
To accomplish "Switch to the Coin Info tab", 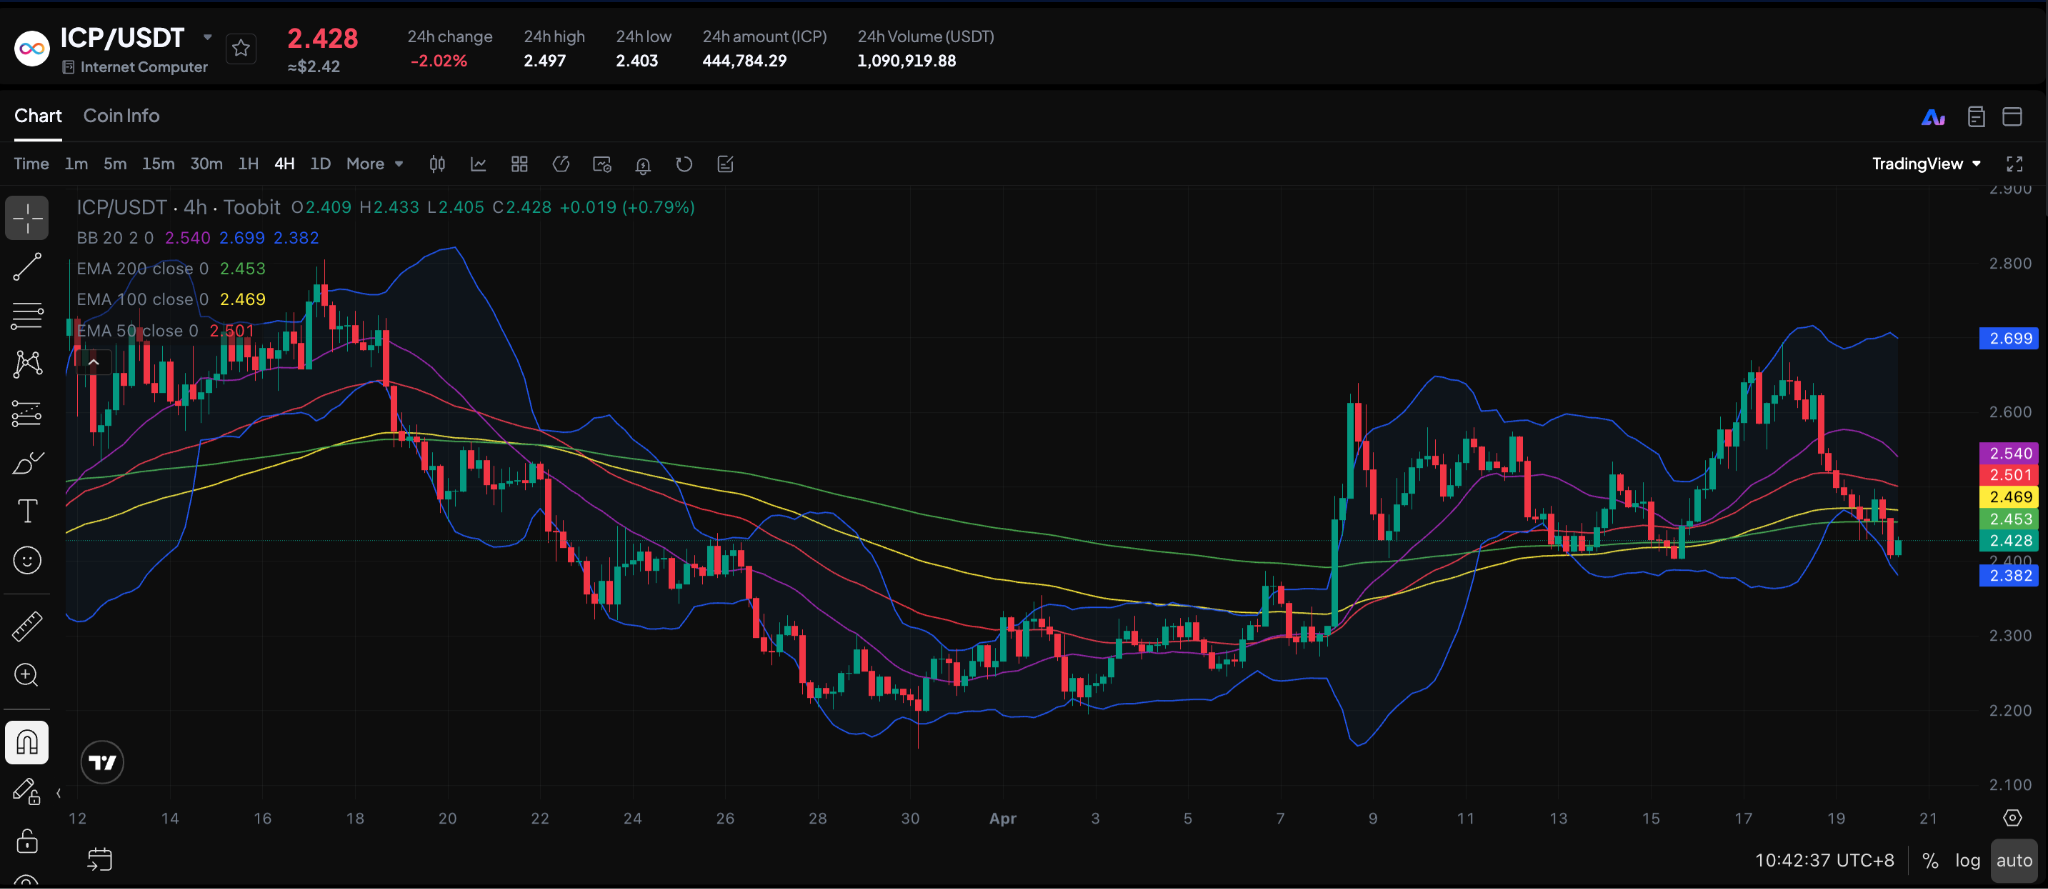I will pyautogui.click(x=121, y=116).
